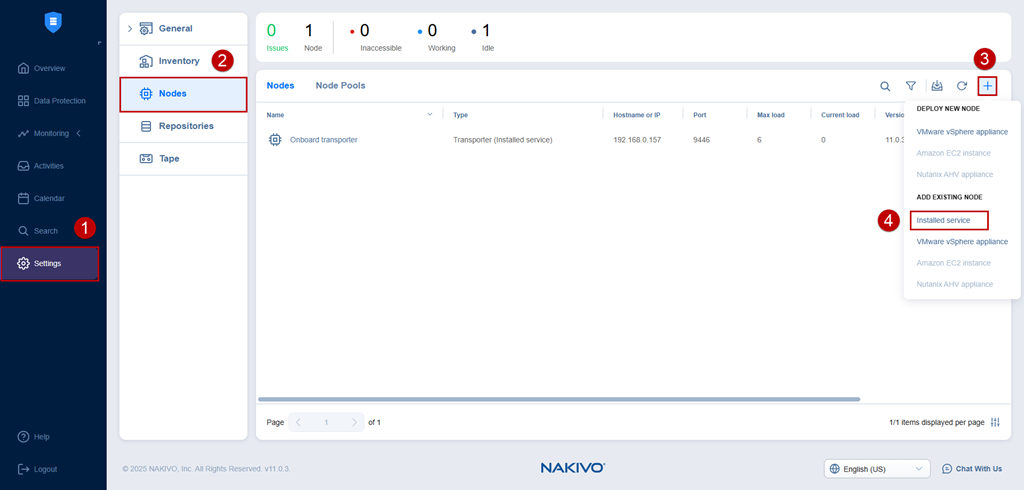This screenshot has height=490, width=1024.
Task: Click the Current load column header
Action: tap(840, 115)
